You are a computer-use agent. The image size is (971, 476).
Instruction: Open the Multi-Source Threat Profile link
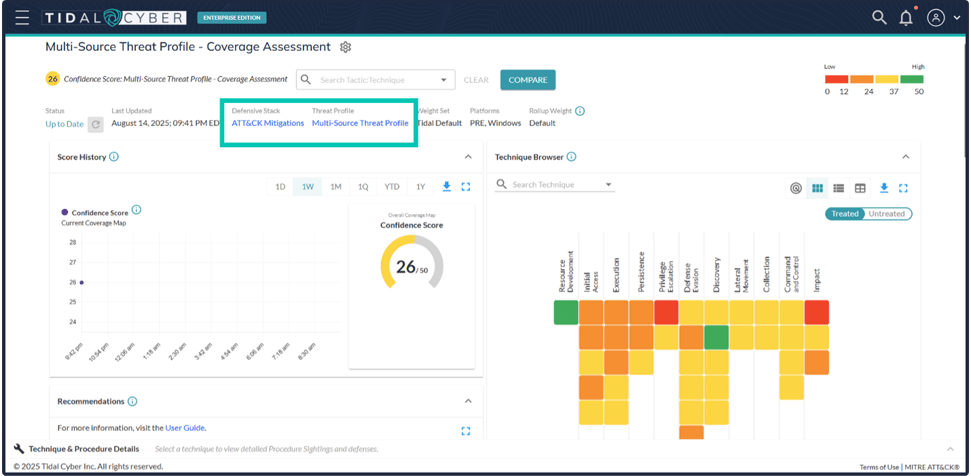360,123
